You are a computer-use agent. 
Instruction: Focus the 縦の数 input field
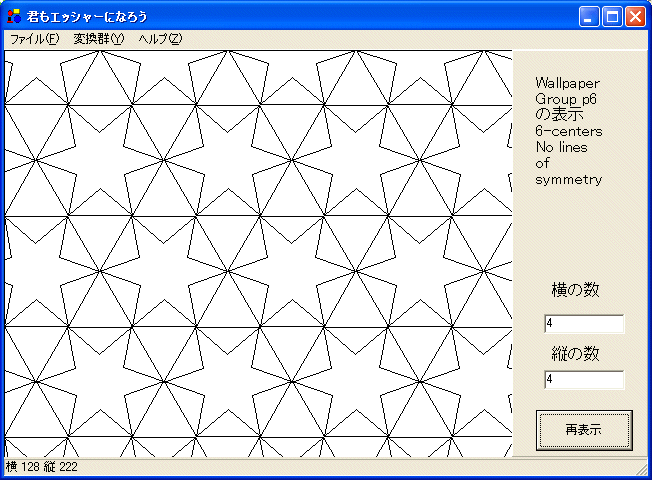[x=584, y=380]
